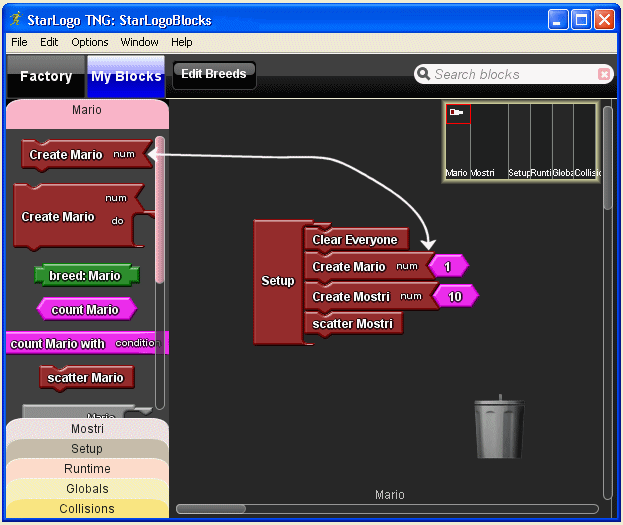Expand the Runtime drawer
The height and width of the screenshot is (525, 623).
coord(87,469)
